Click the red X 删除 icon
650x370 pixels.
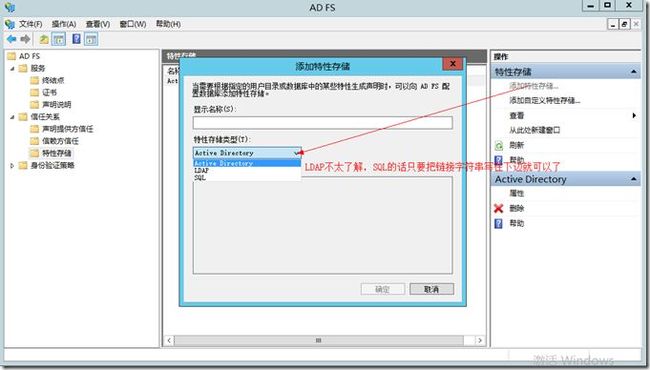pos(499,208)
